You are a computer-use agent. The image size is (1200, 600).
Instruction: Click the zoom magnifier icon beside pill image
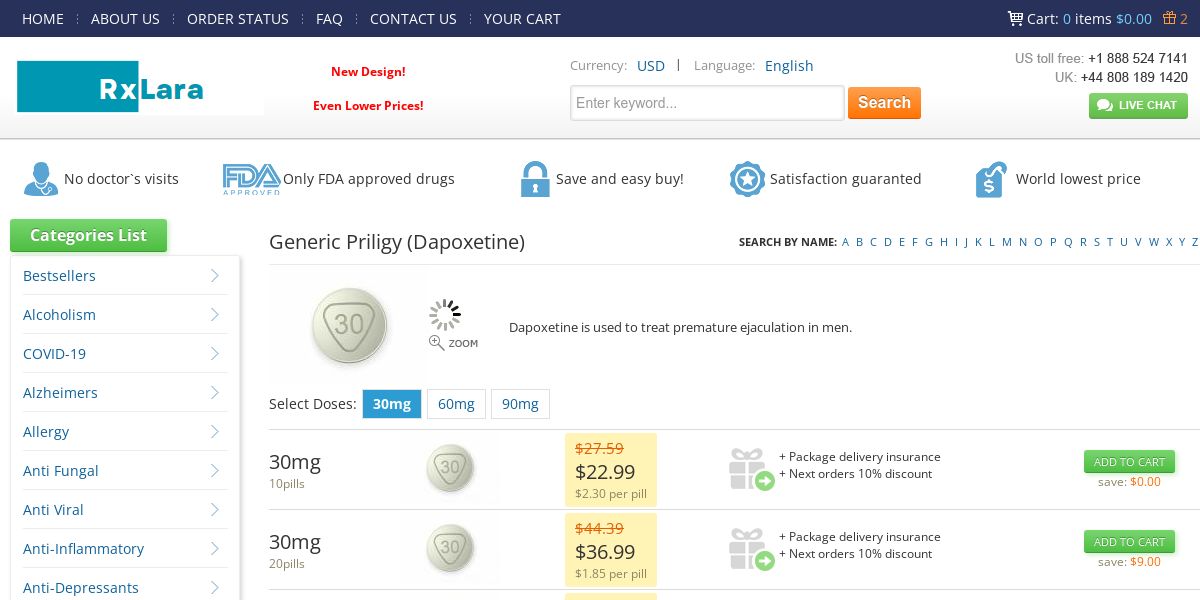pos(437,343)
